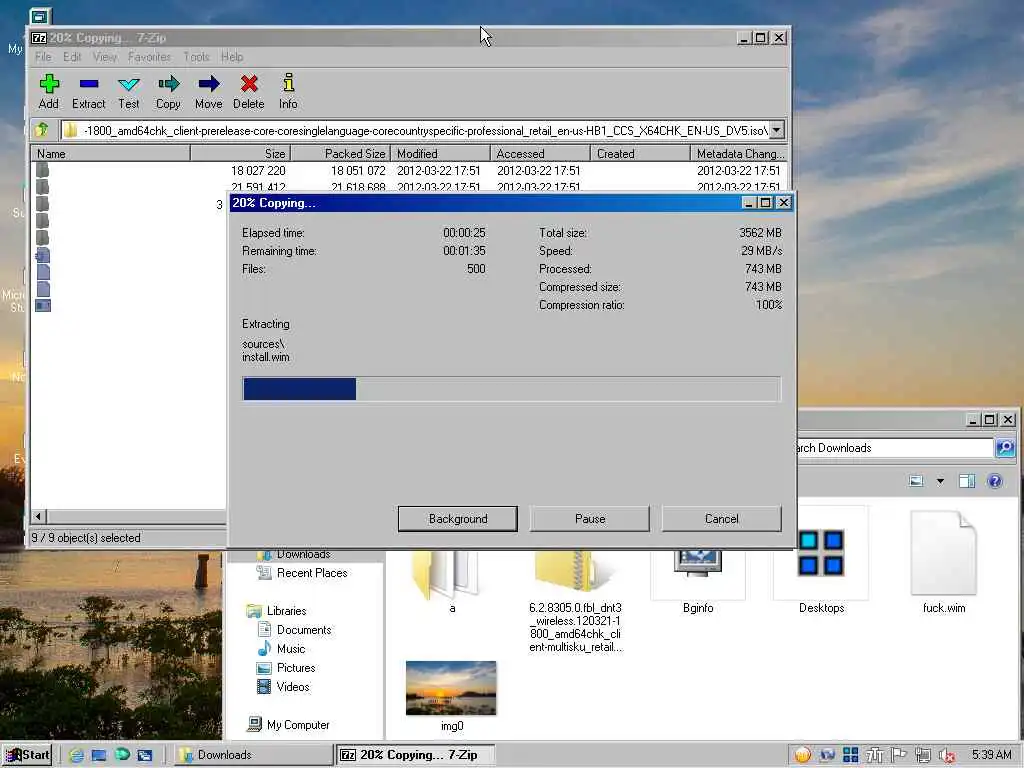
Task: Switch to Downloads taskbar button
Action: click(x=253, y=755)
